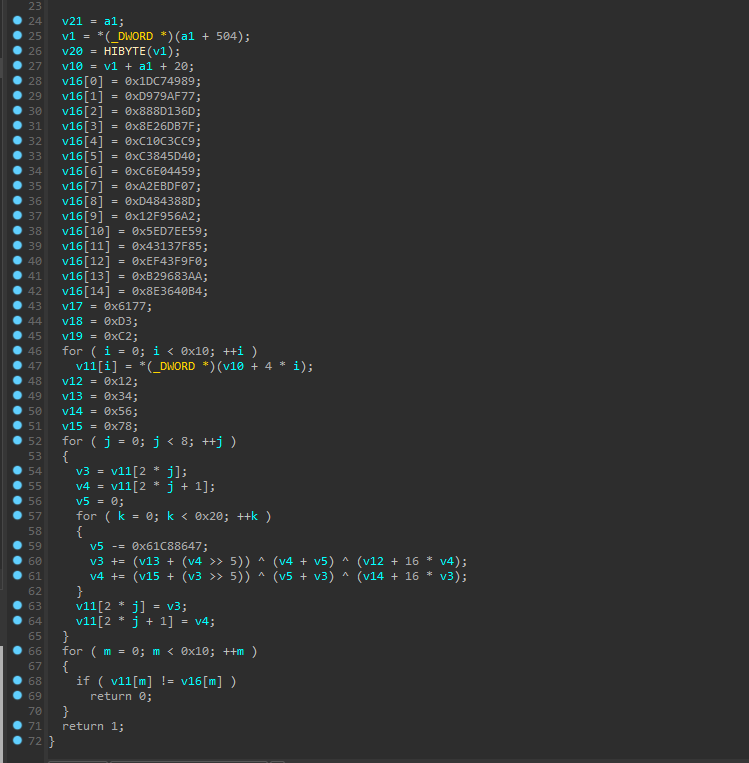749x763 pixels.
Task: Click the blue dot for line 52
Action: 17,441
